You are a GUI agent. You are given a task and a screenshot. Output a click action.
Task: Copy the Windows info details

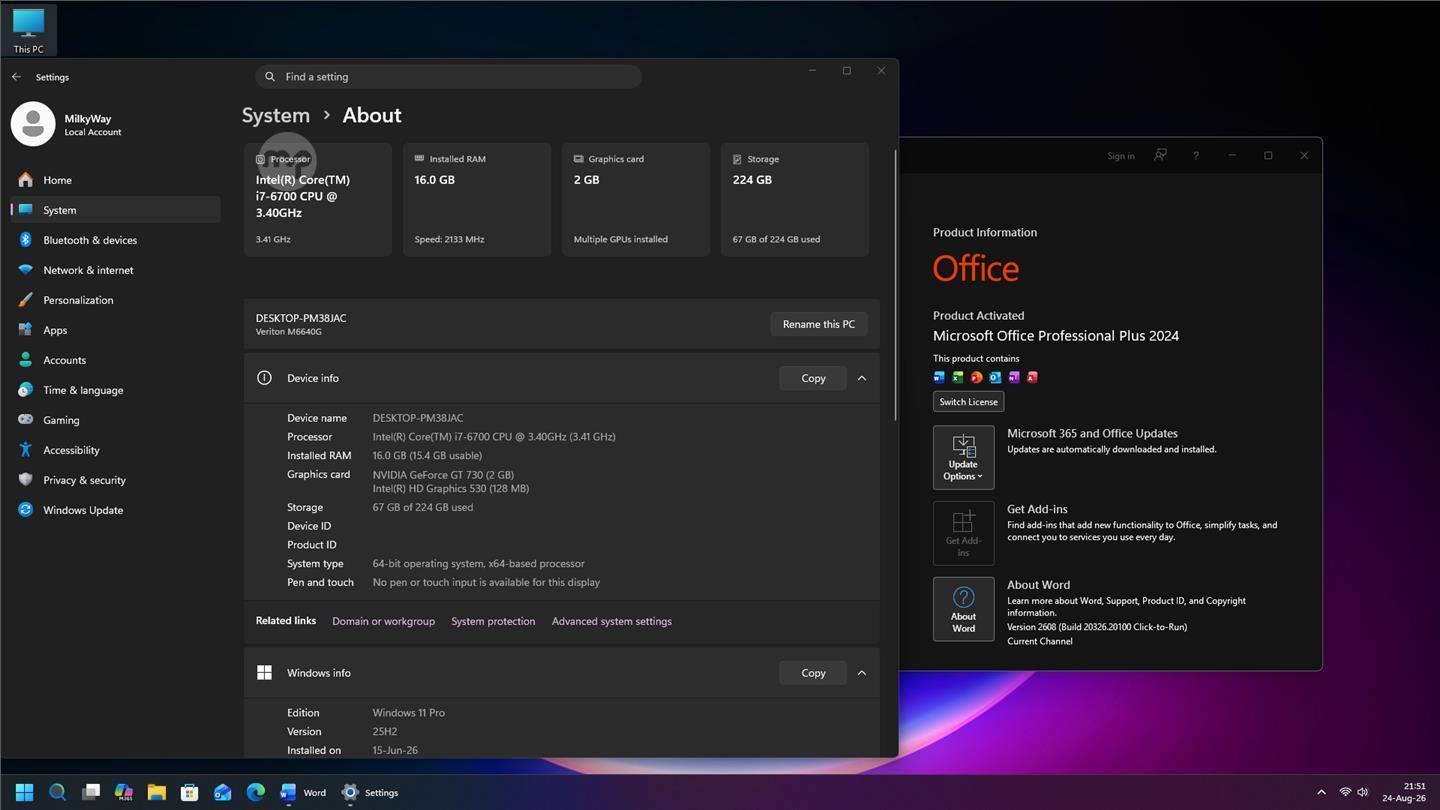(x=813, y=673)
